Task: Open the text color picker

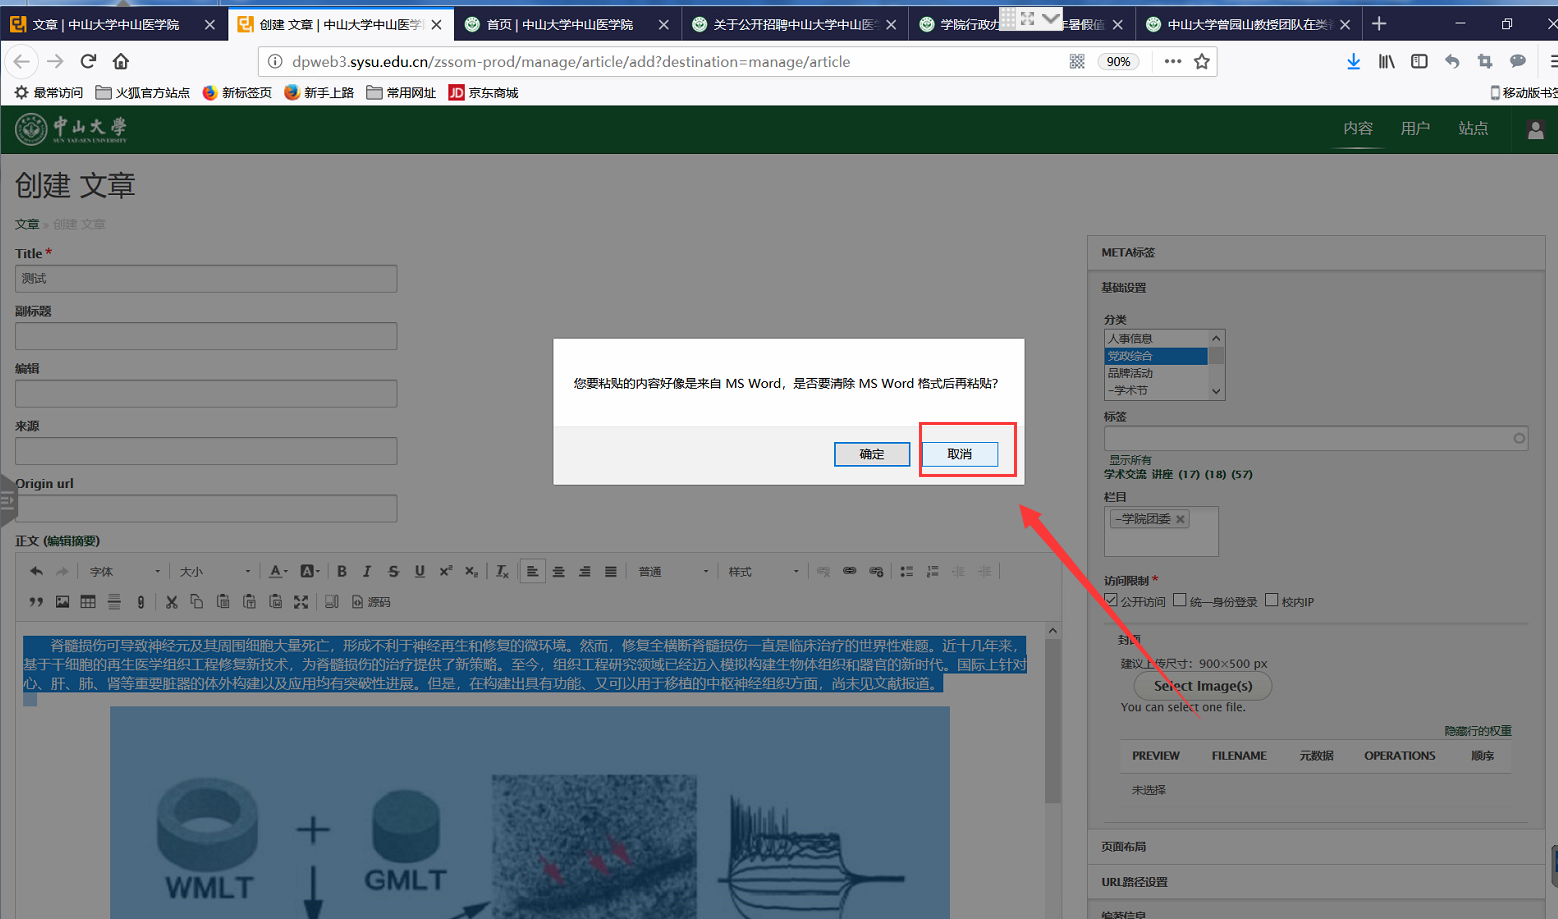Action: (278, 571)
